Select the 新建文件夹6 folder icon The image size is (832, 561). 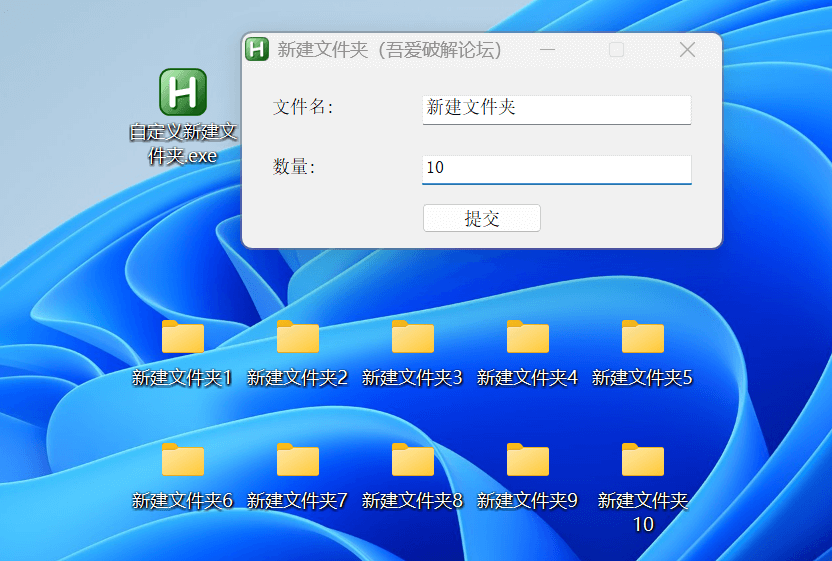point(183,459)
